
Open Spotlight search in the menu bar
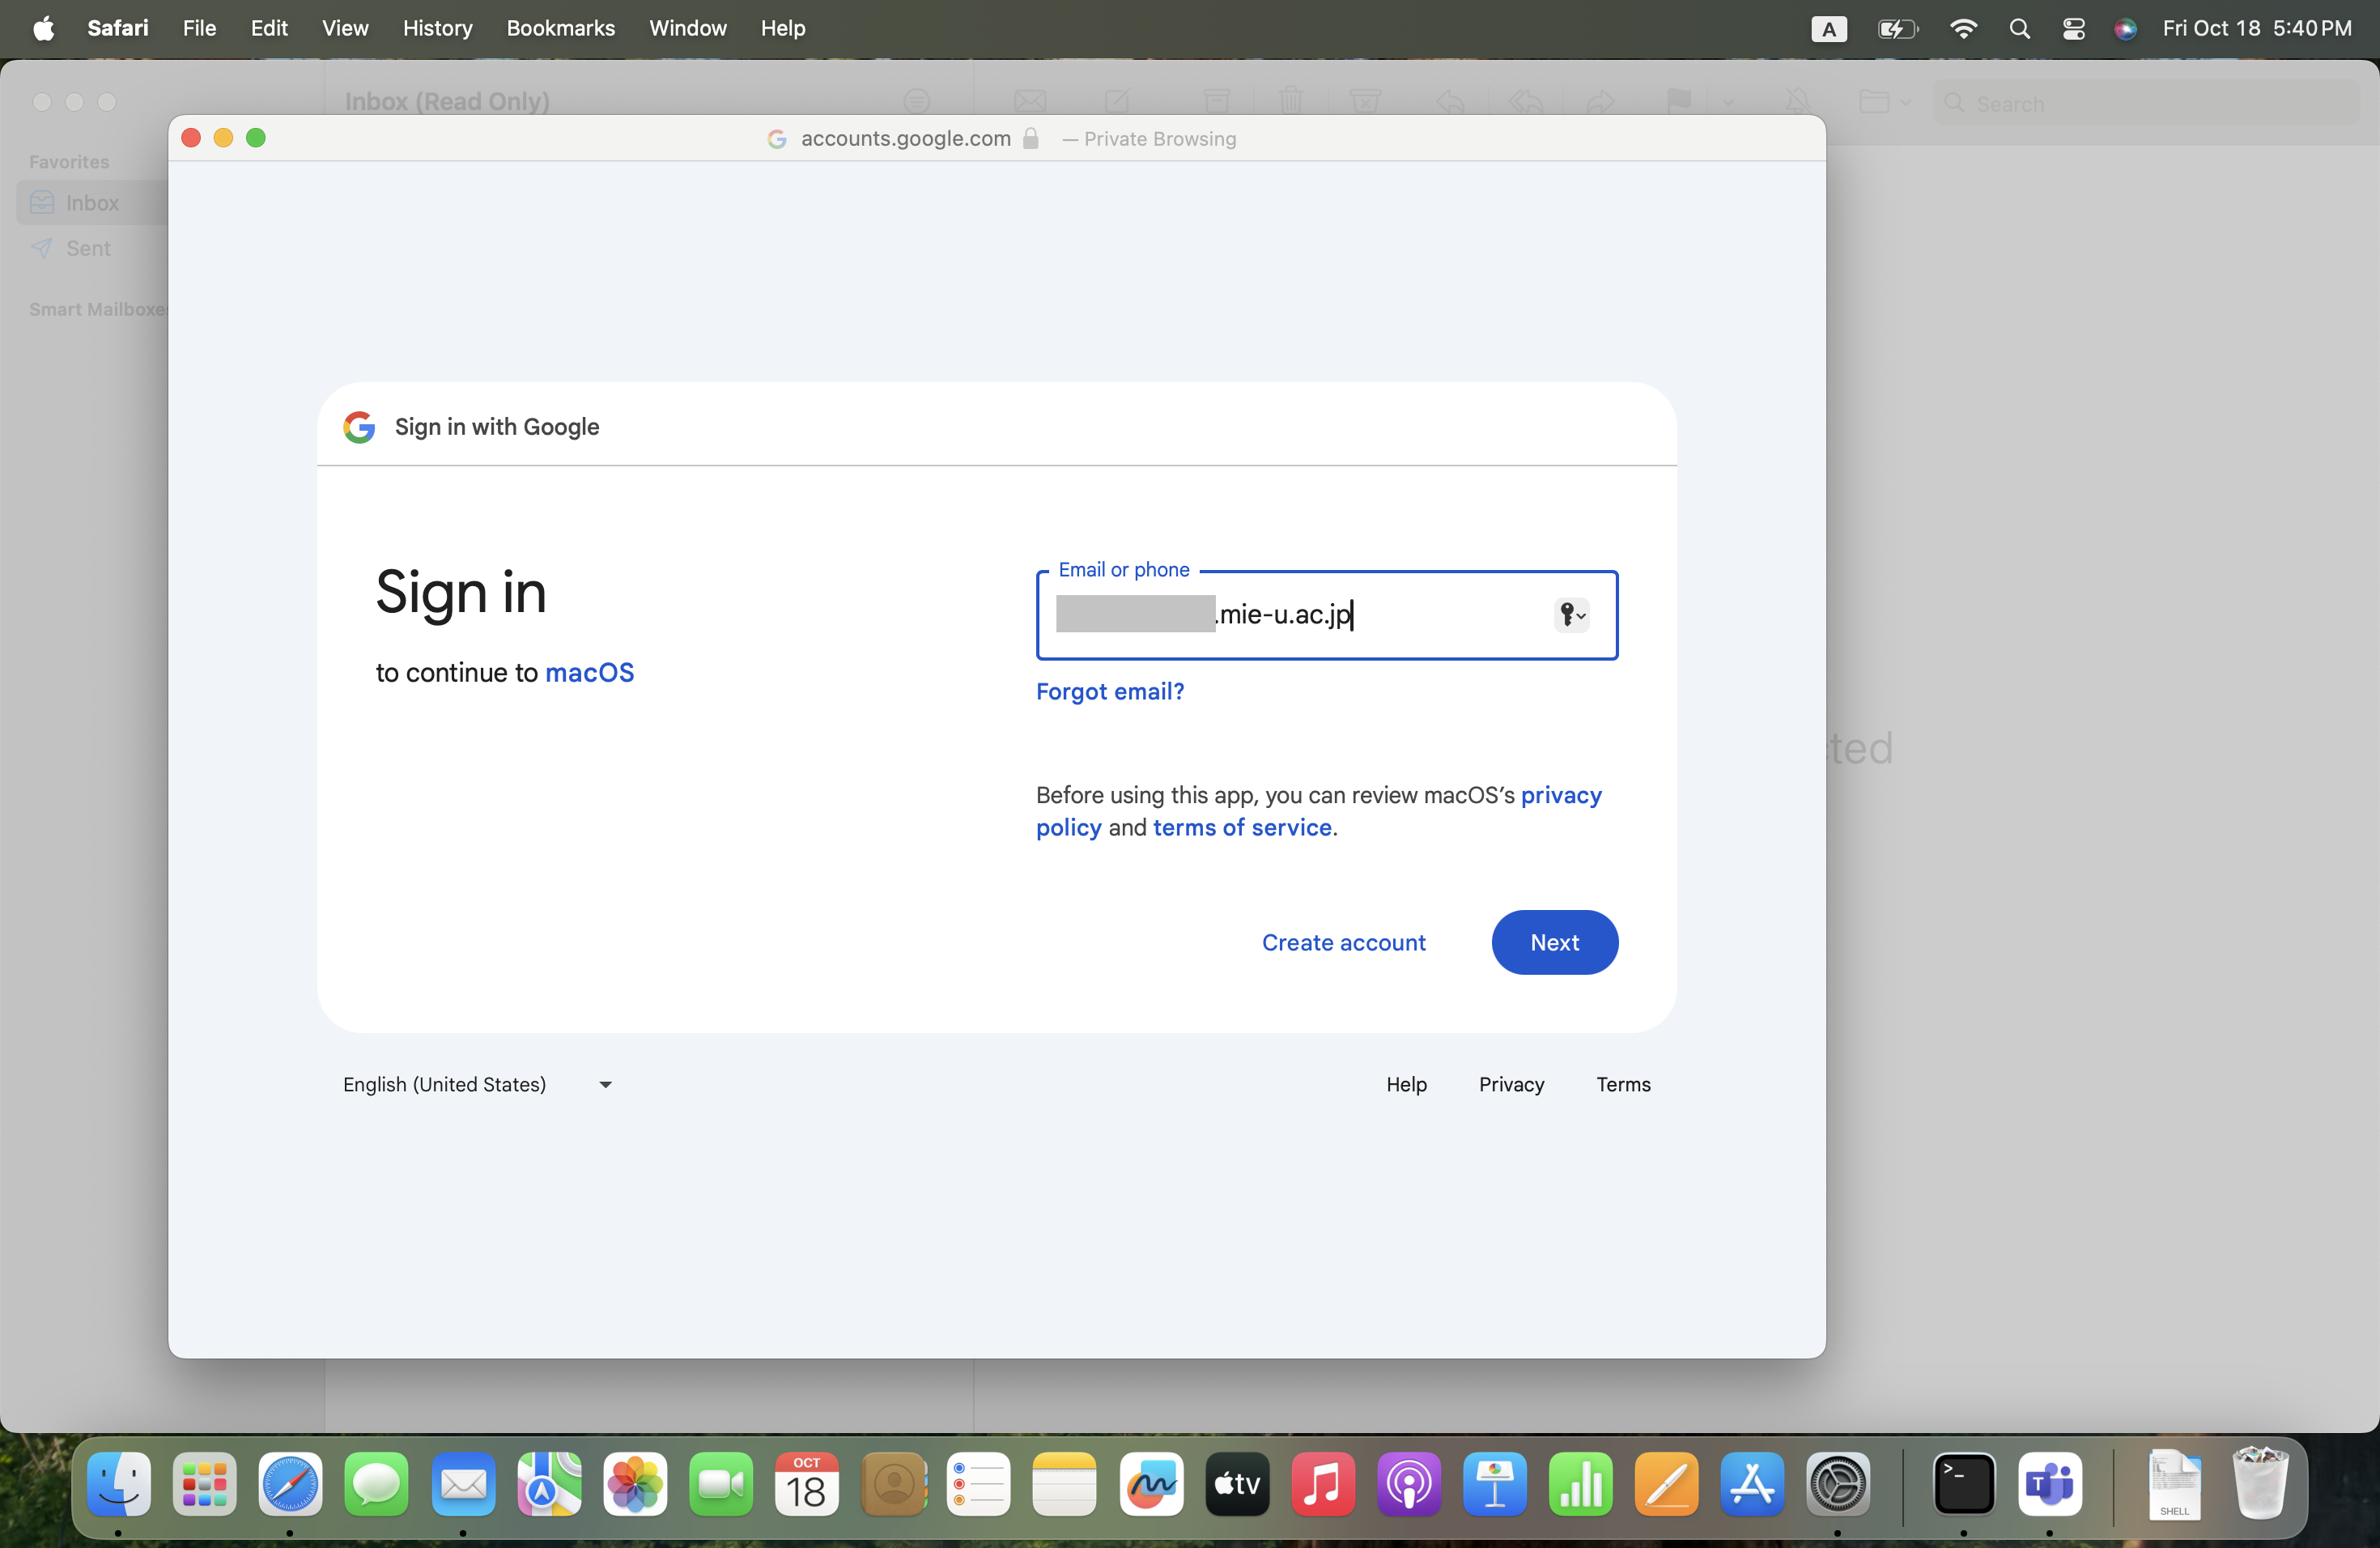[2019, 28]
